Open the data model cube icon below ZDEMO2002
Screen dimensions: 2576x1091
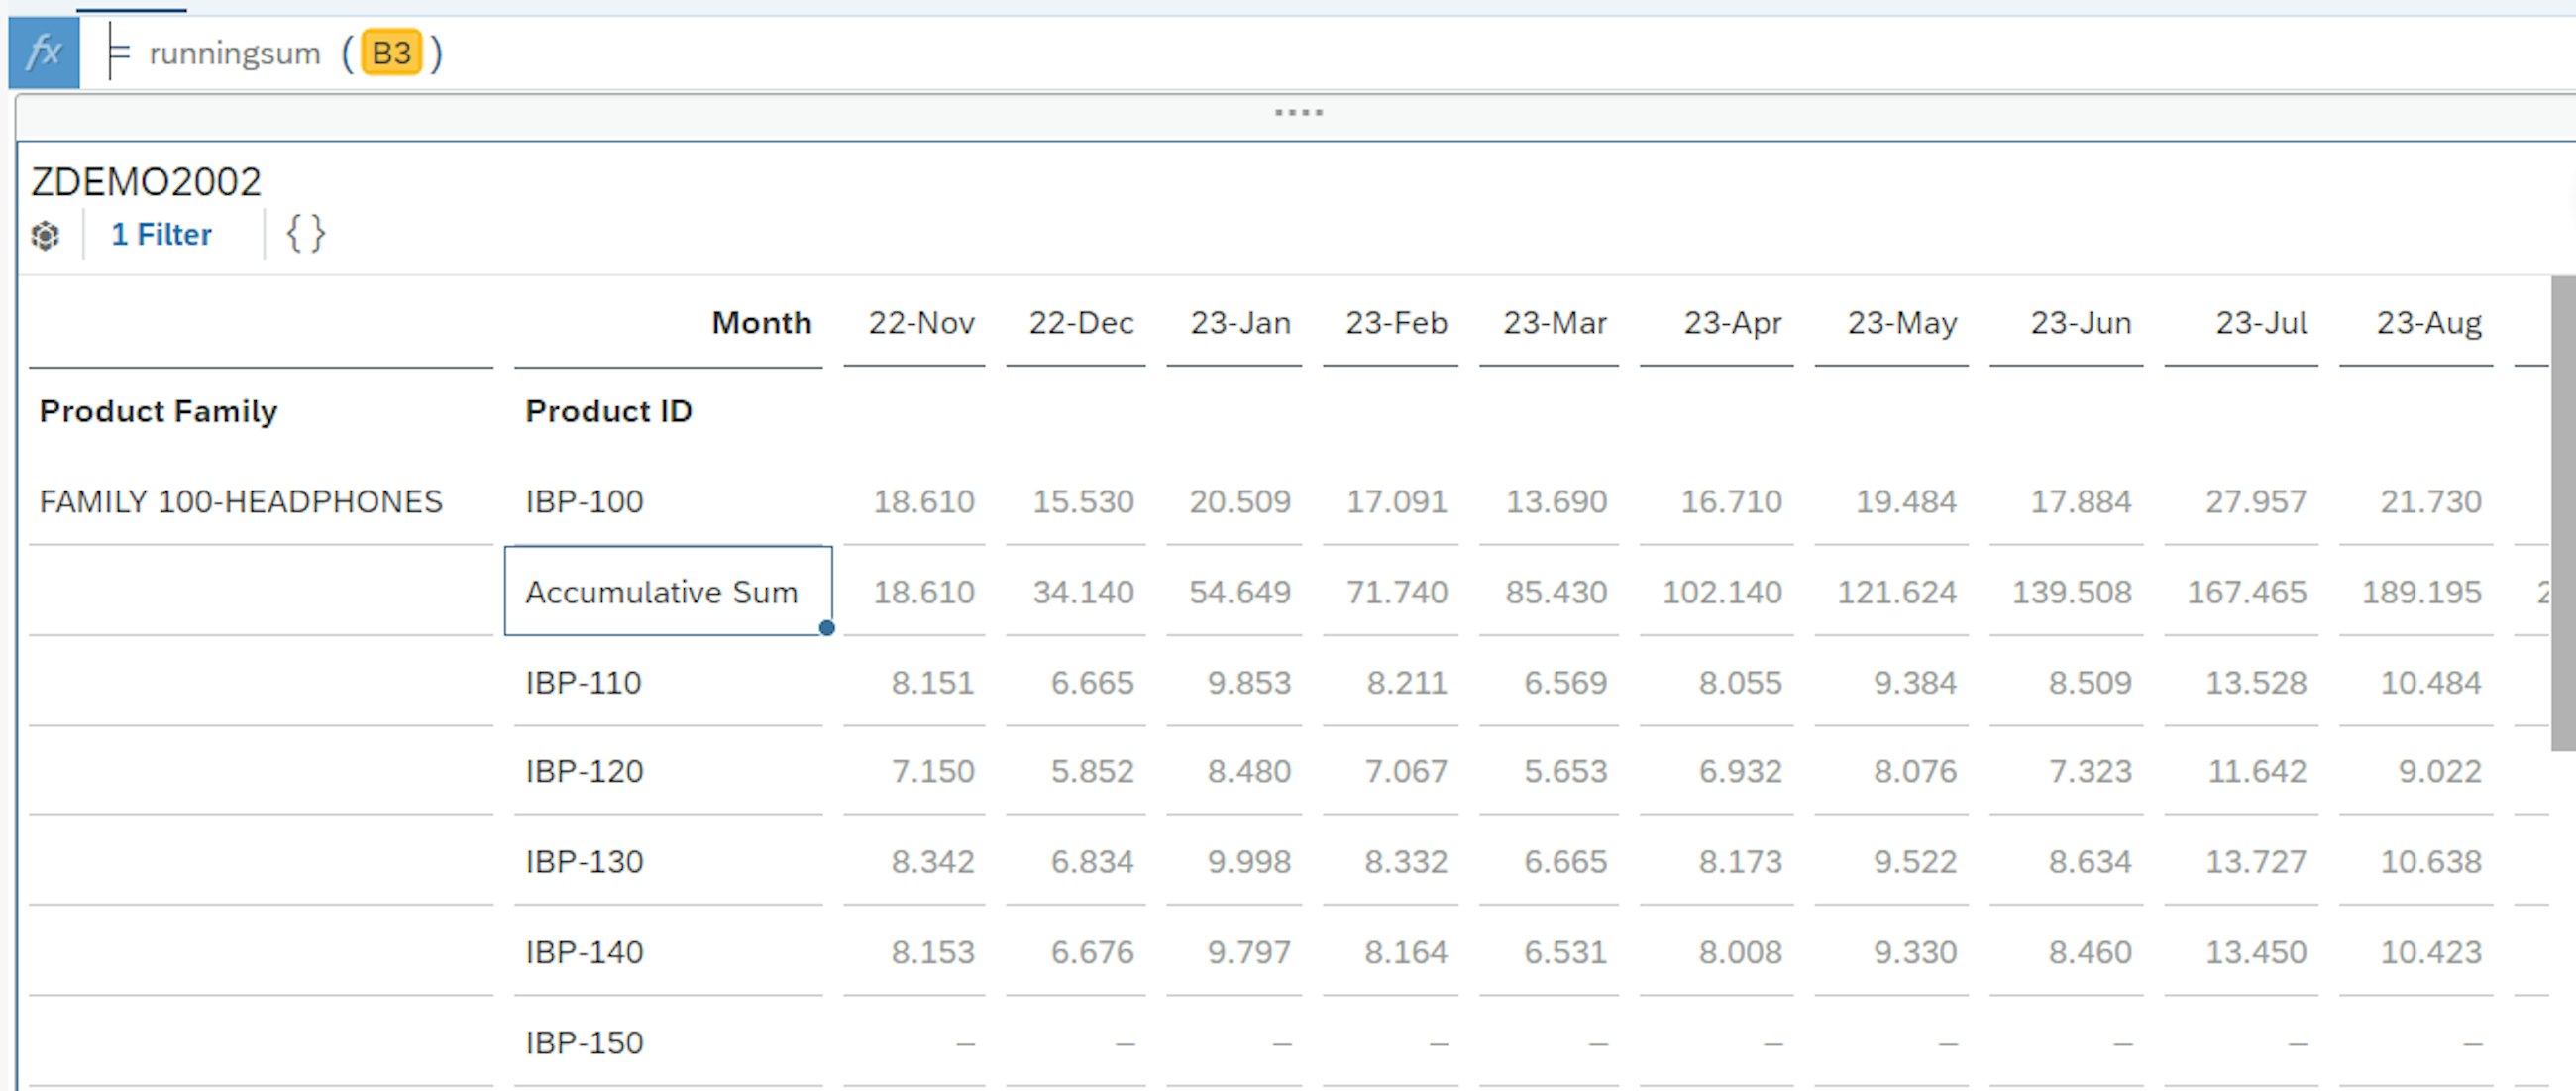pos(46,236)
